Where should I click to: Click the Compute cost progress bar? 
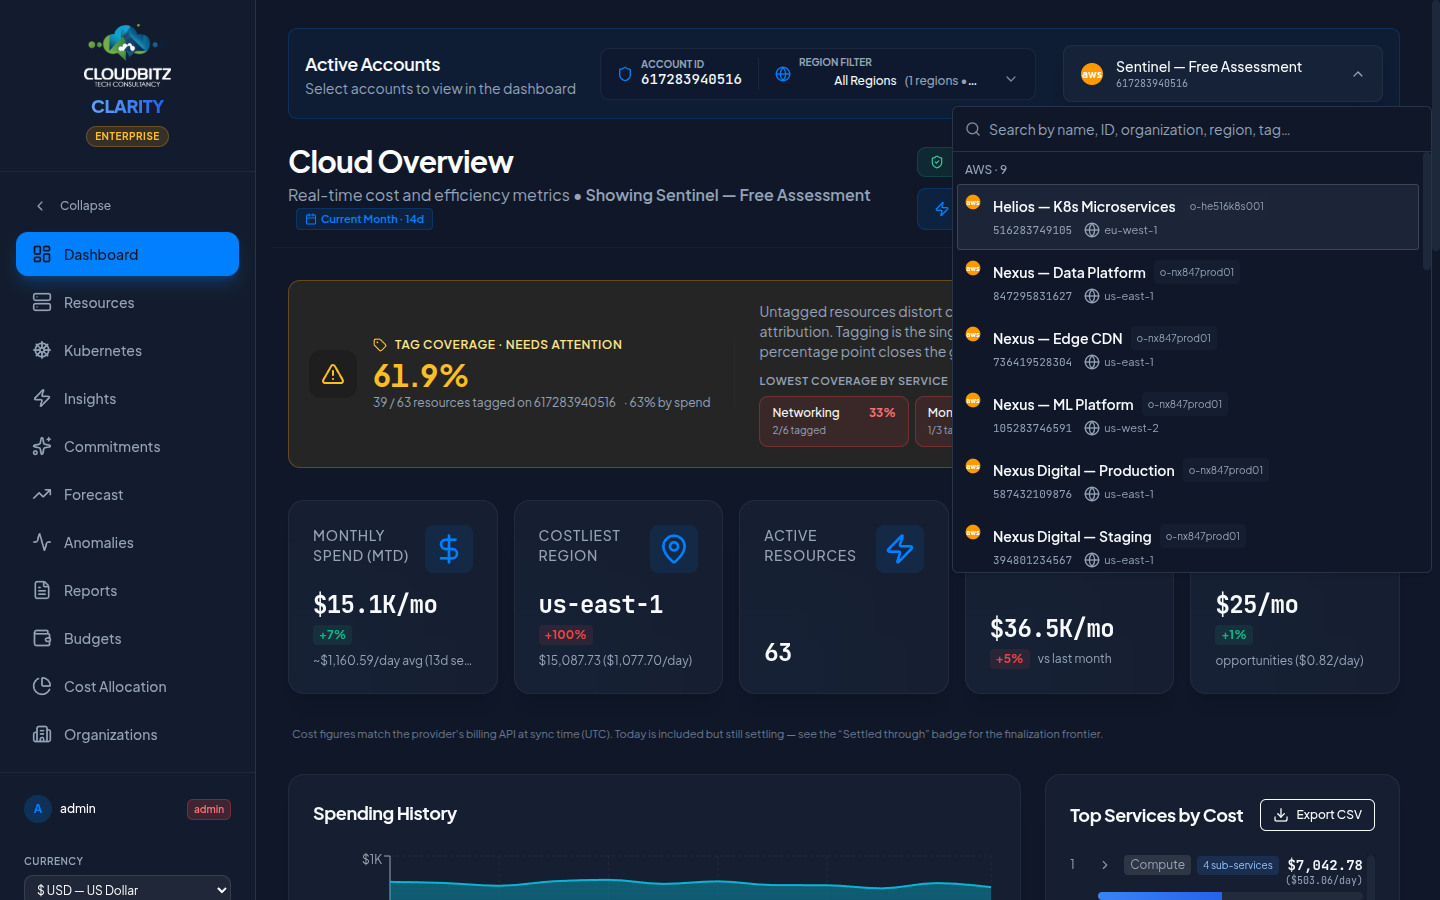coord(1230,895)
